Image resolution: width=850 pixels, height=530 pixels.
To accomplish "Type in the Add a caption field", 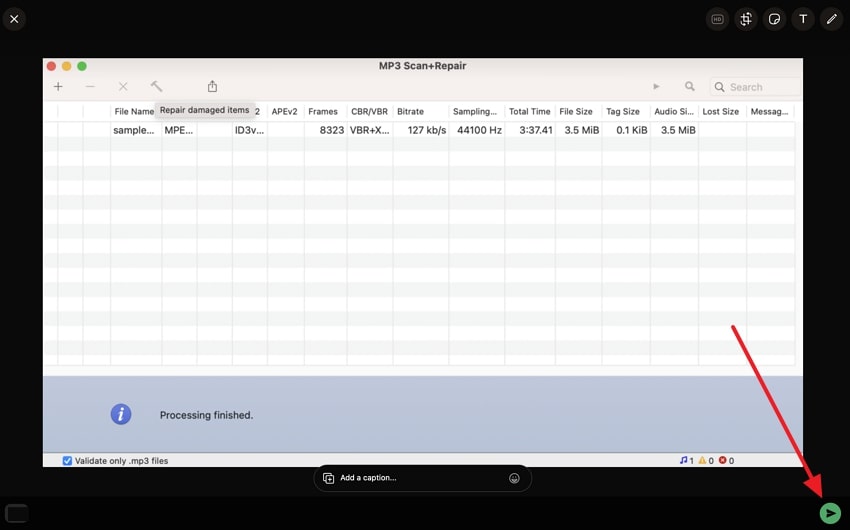I will tap(420, 478).
